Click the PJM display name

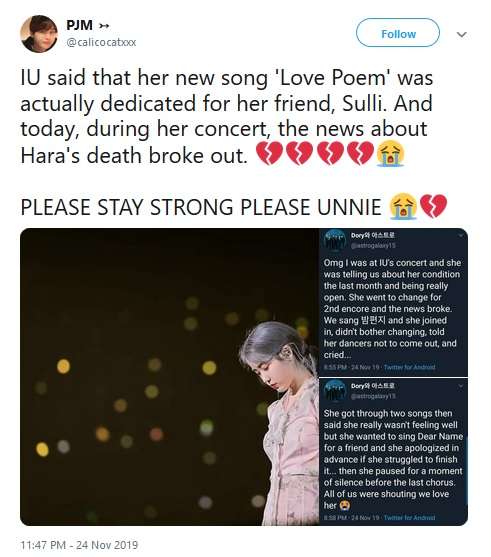(x=80, y=25)
